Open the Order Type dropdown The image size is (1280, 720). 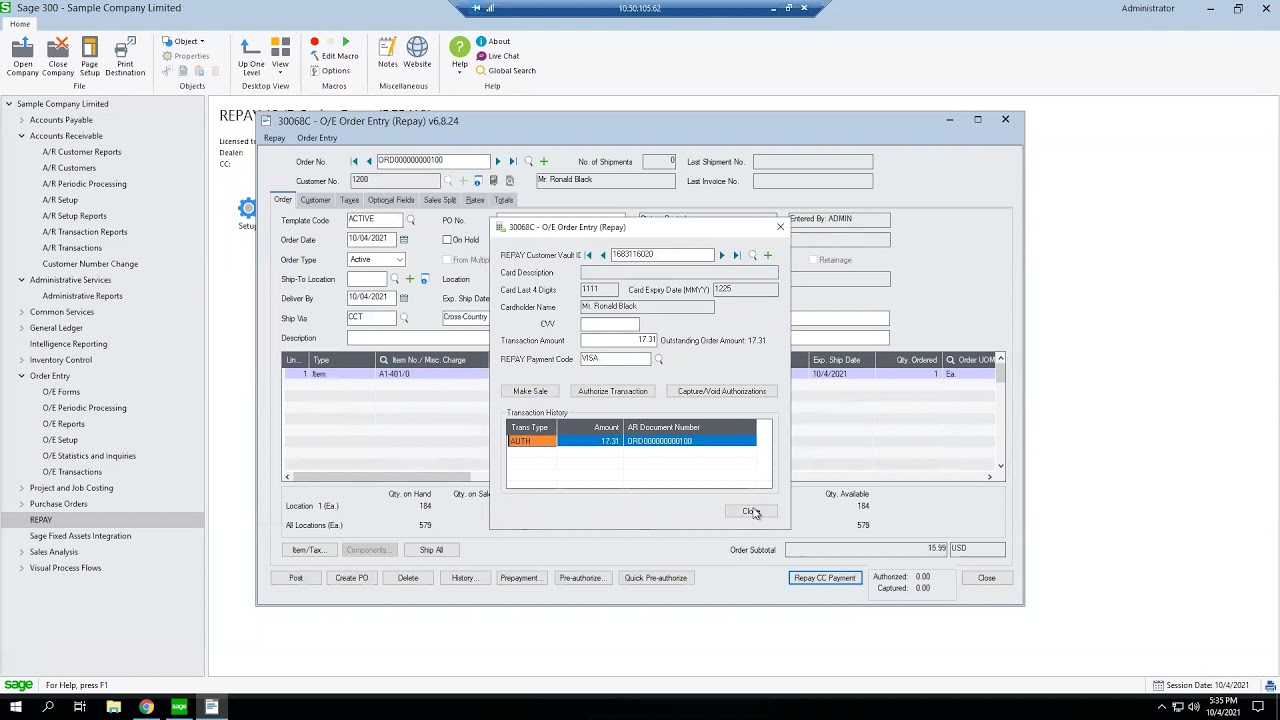[x=399, y=260]
